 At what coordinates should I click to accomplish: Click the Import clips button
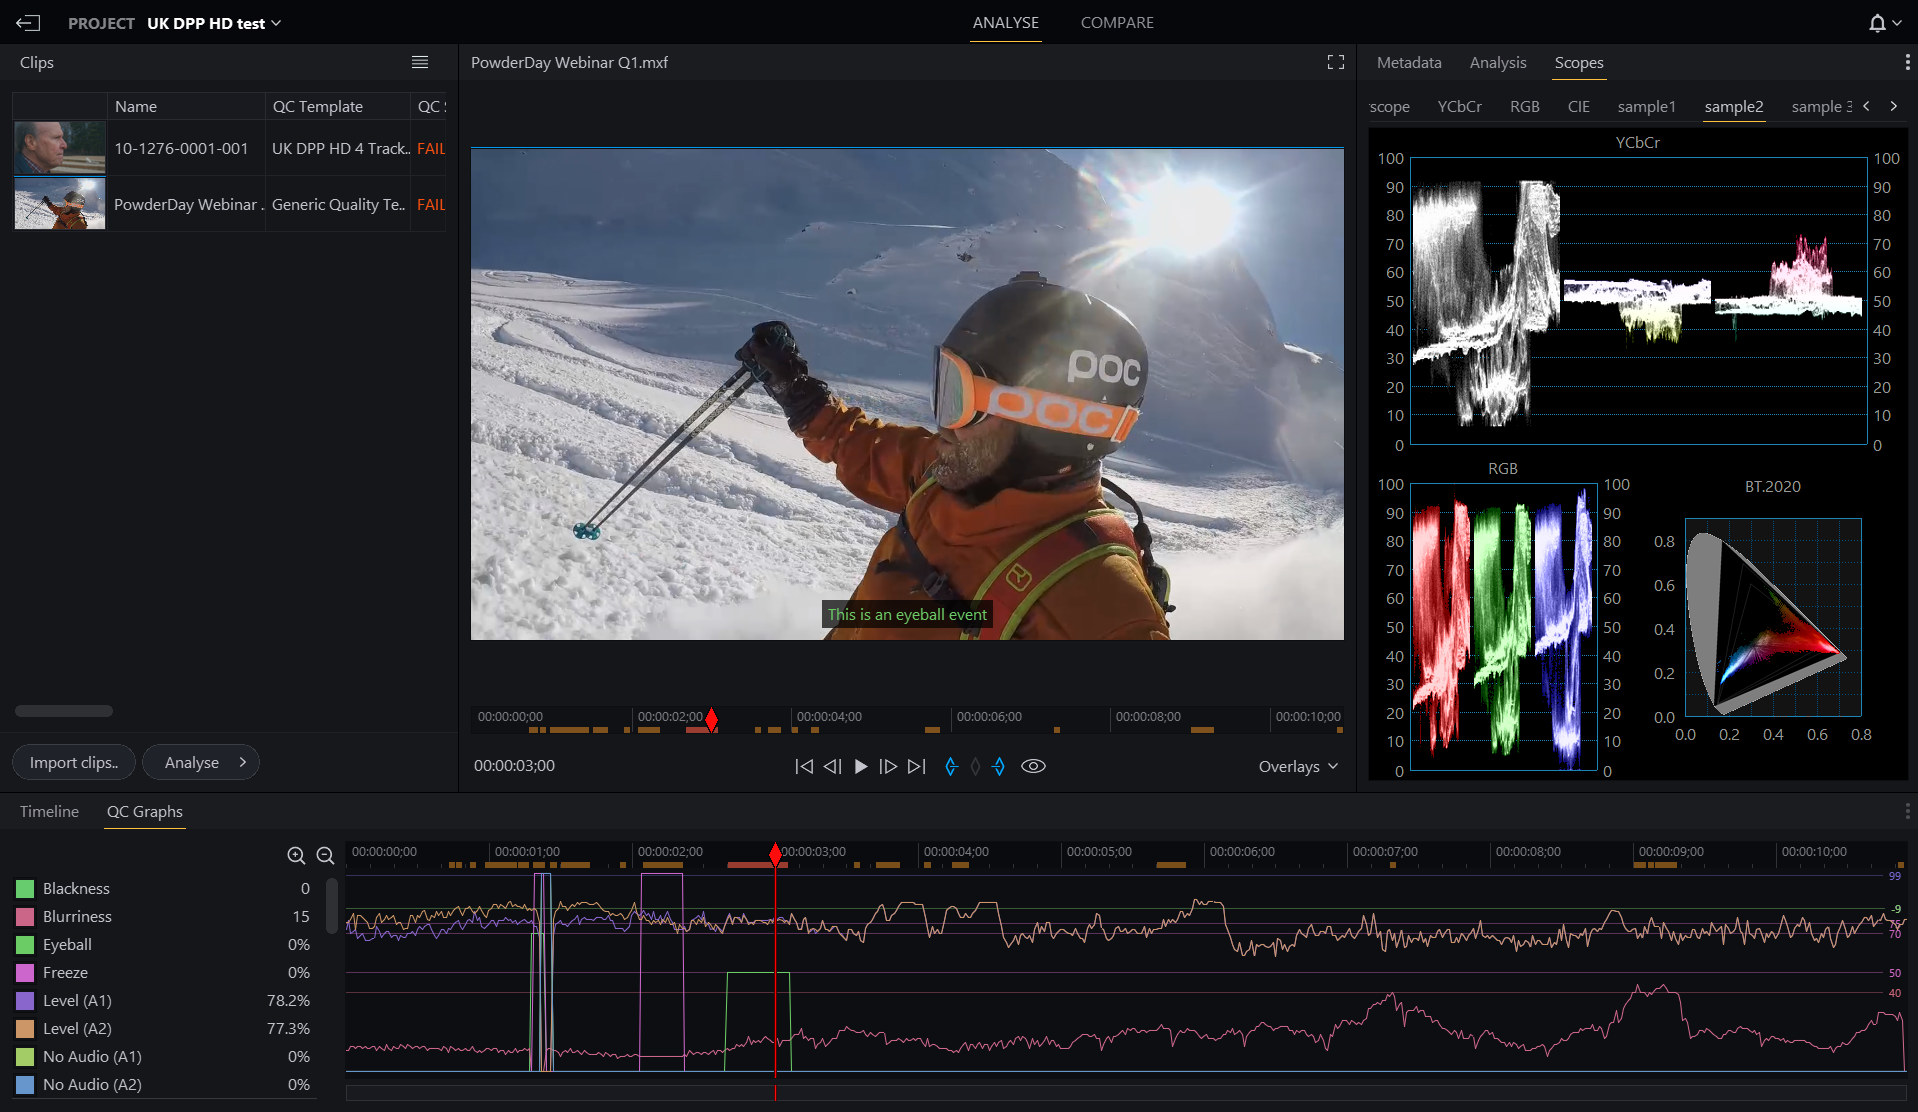[73, 762]
